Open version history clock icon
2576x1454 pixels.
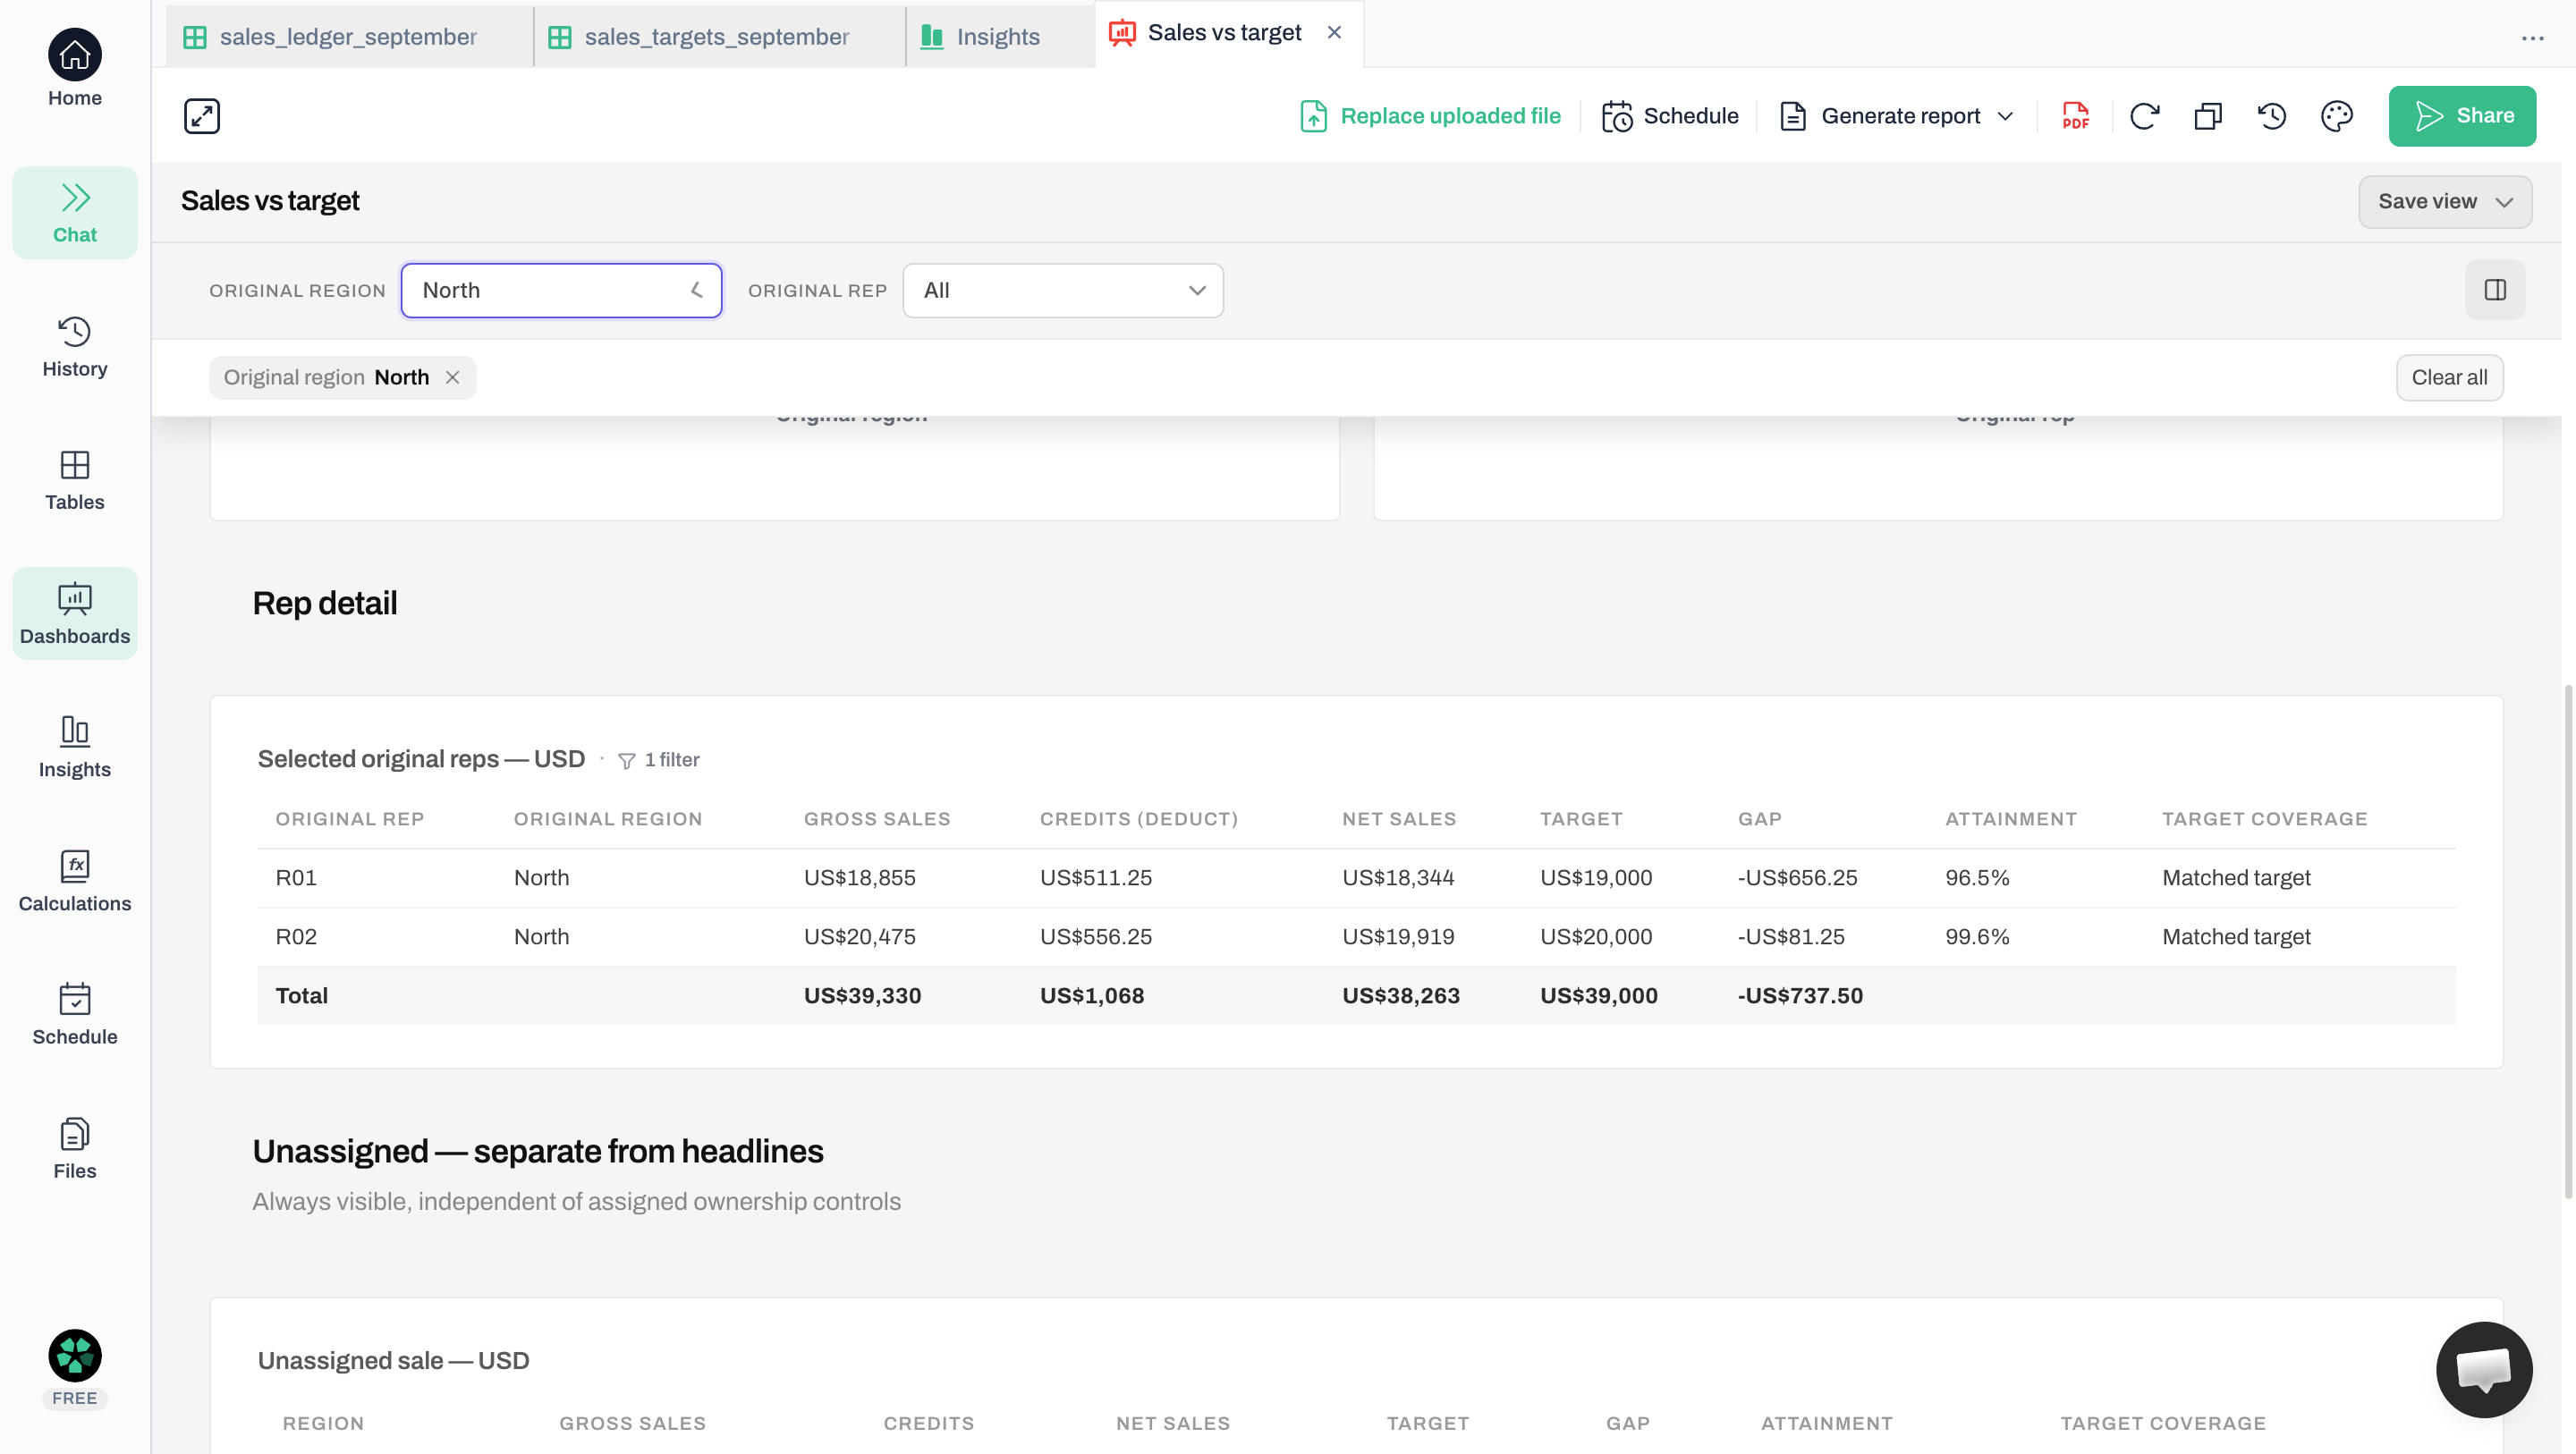point(2272,116)
